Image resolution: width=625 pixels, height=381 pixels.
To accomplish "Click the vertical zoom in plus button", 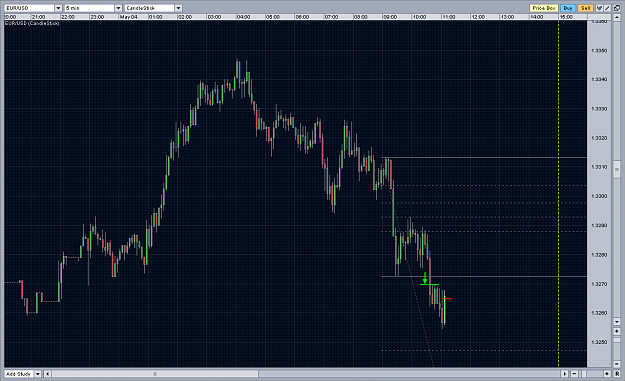I will coord(617,331).
